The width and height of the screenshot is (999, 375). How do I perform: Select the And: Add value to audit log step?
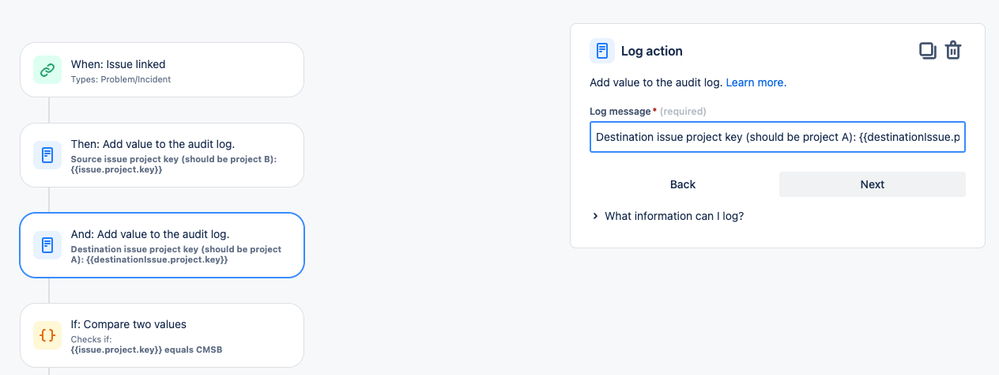click(x=162, y=245)
